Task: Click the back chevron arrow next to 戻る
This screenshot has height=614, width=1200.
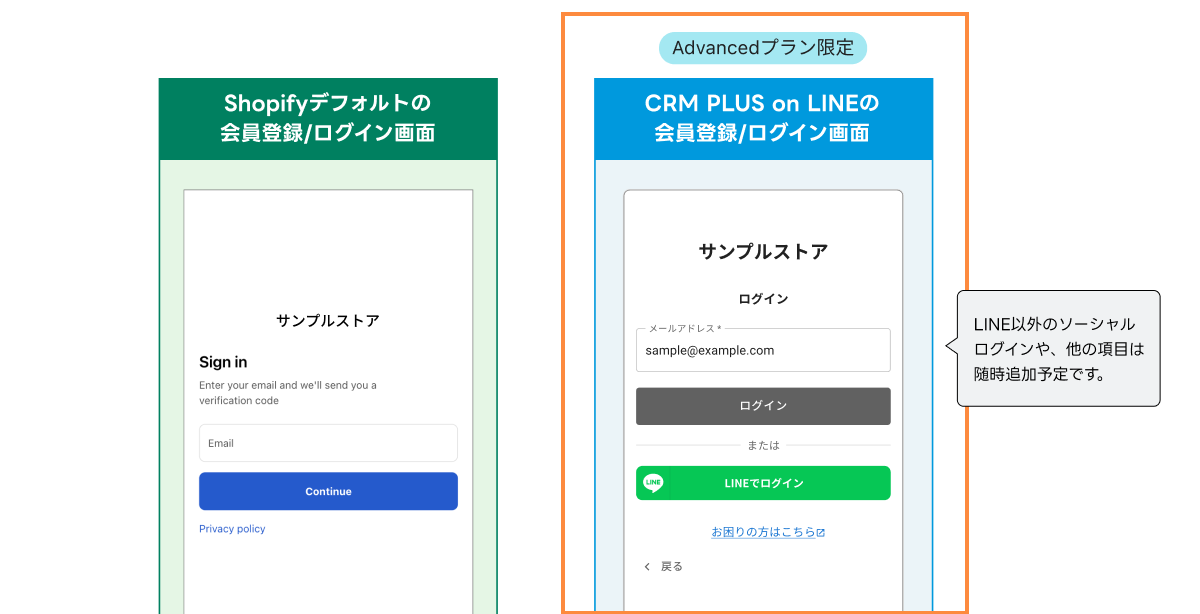Action: [647, 567]
